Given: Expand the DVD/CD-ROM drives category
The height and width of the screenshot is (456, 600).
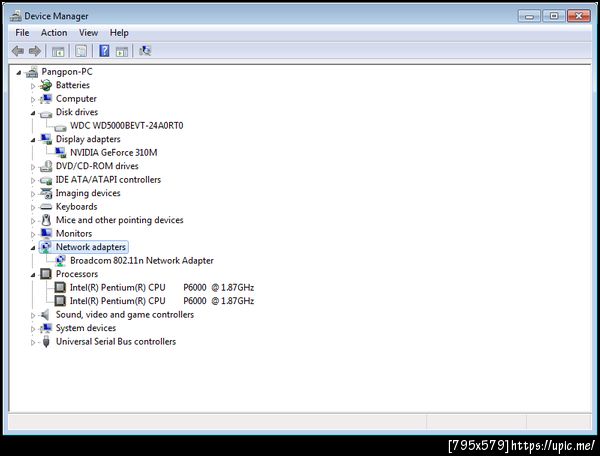Looking at the screenshot, I should click(33, 167).
